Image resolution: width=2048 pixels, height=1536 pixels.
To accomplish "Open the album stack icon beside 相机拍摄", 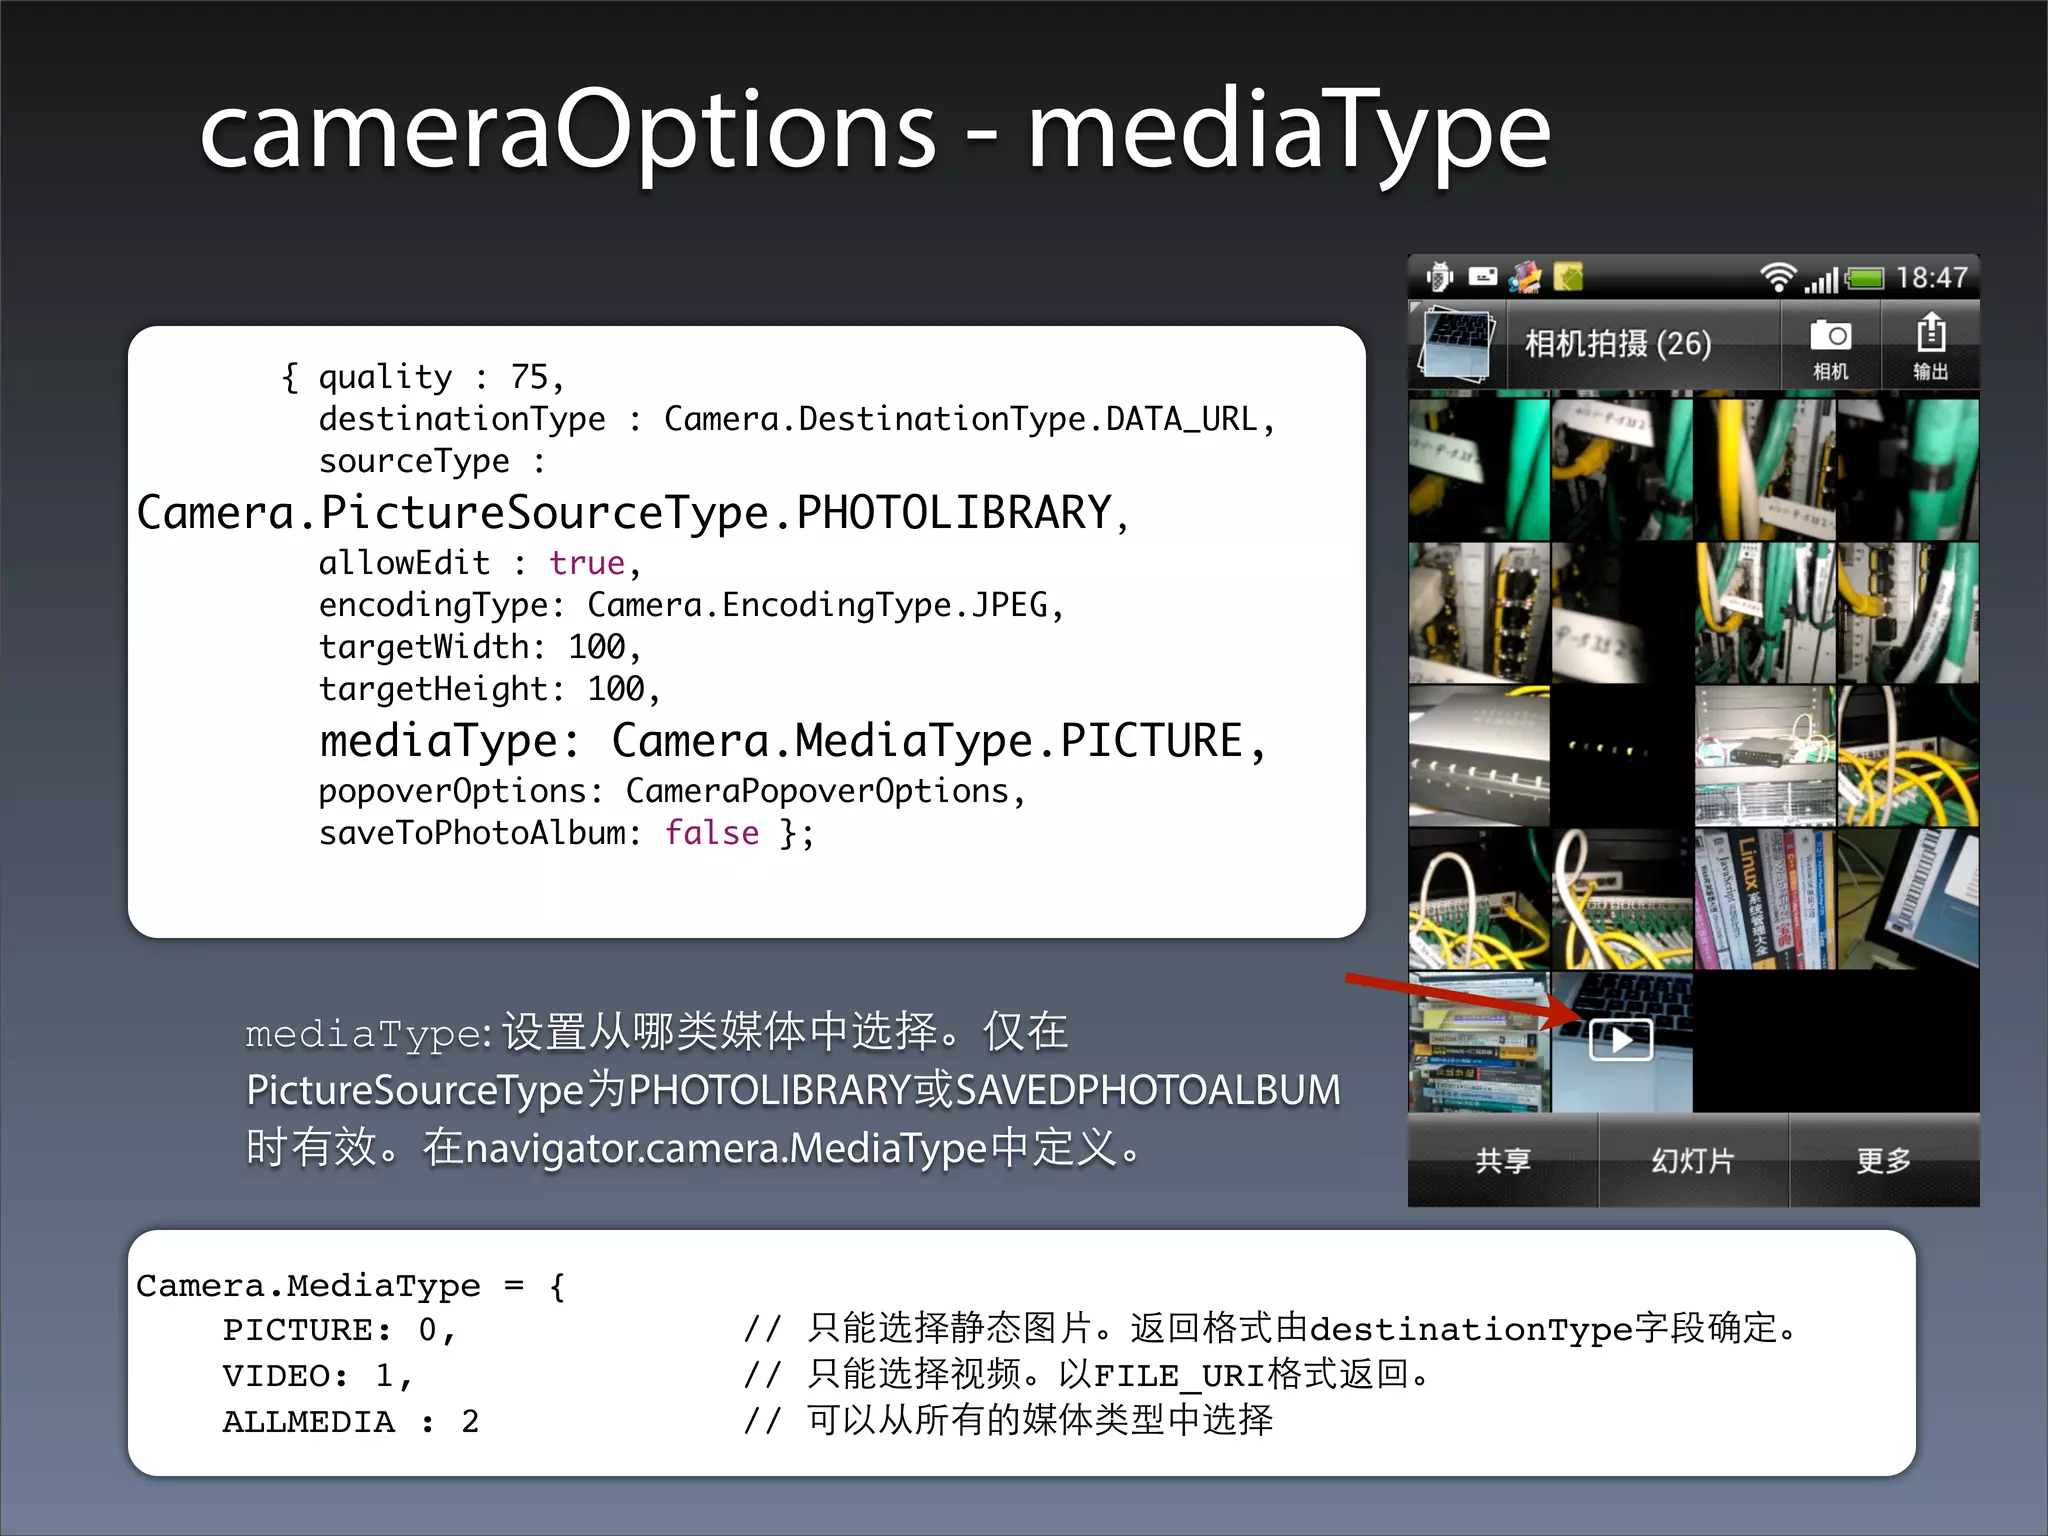I will tap(1457, 344).
